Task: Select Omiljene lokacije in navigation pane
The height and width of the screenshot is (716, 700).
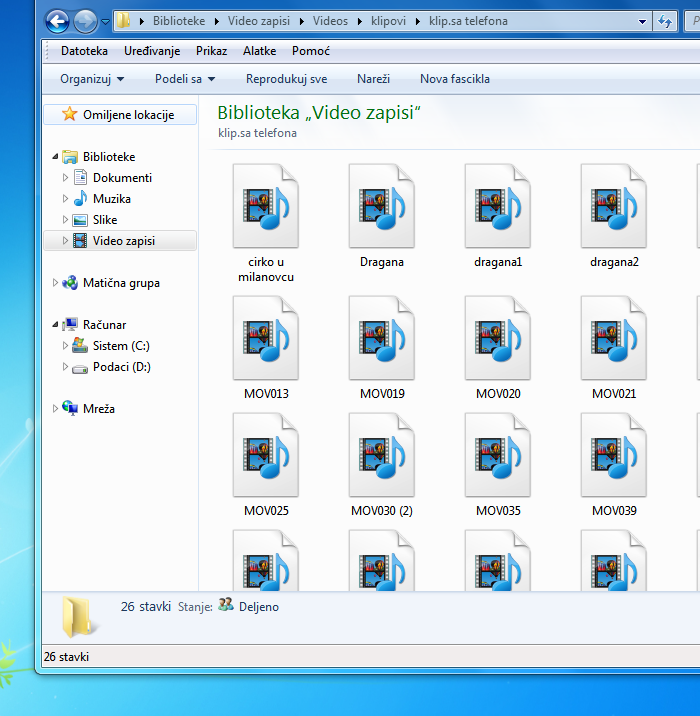Action: pos(120,115)
